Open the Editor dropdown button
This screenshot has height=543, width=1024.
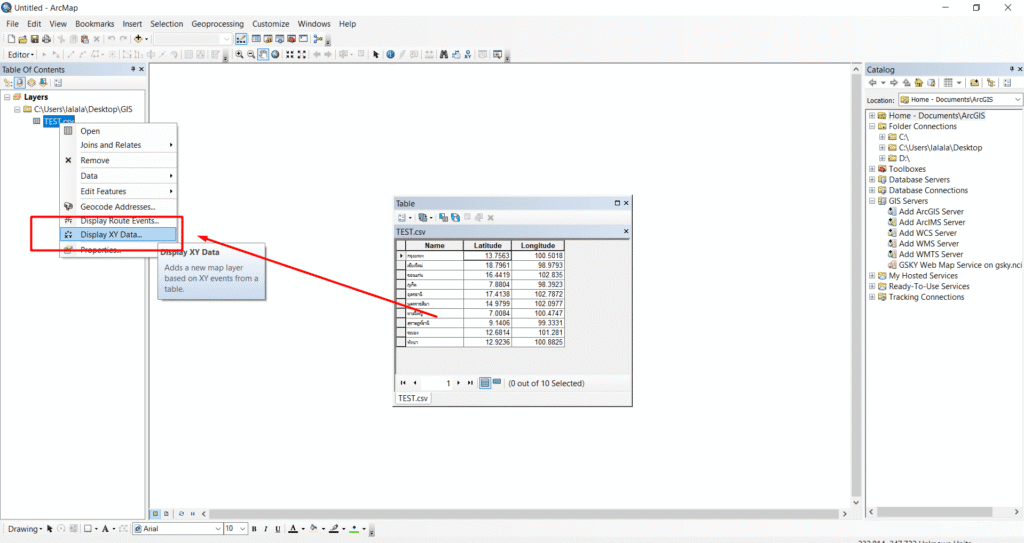pyautogui.click(x=21, y=55)
